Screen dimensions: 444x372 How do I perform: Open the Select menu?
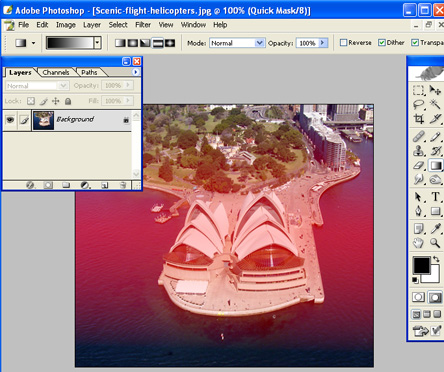[x=118, y=25]
